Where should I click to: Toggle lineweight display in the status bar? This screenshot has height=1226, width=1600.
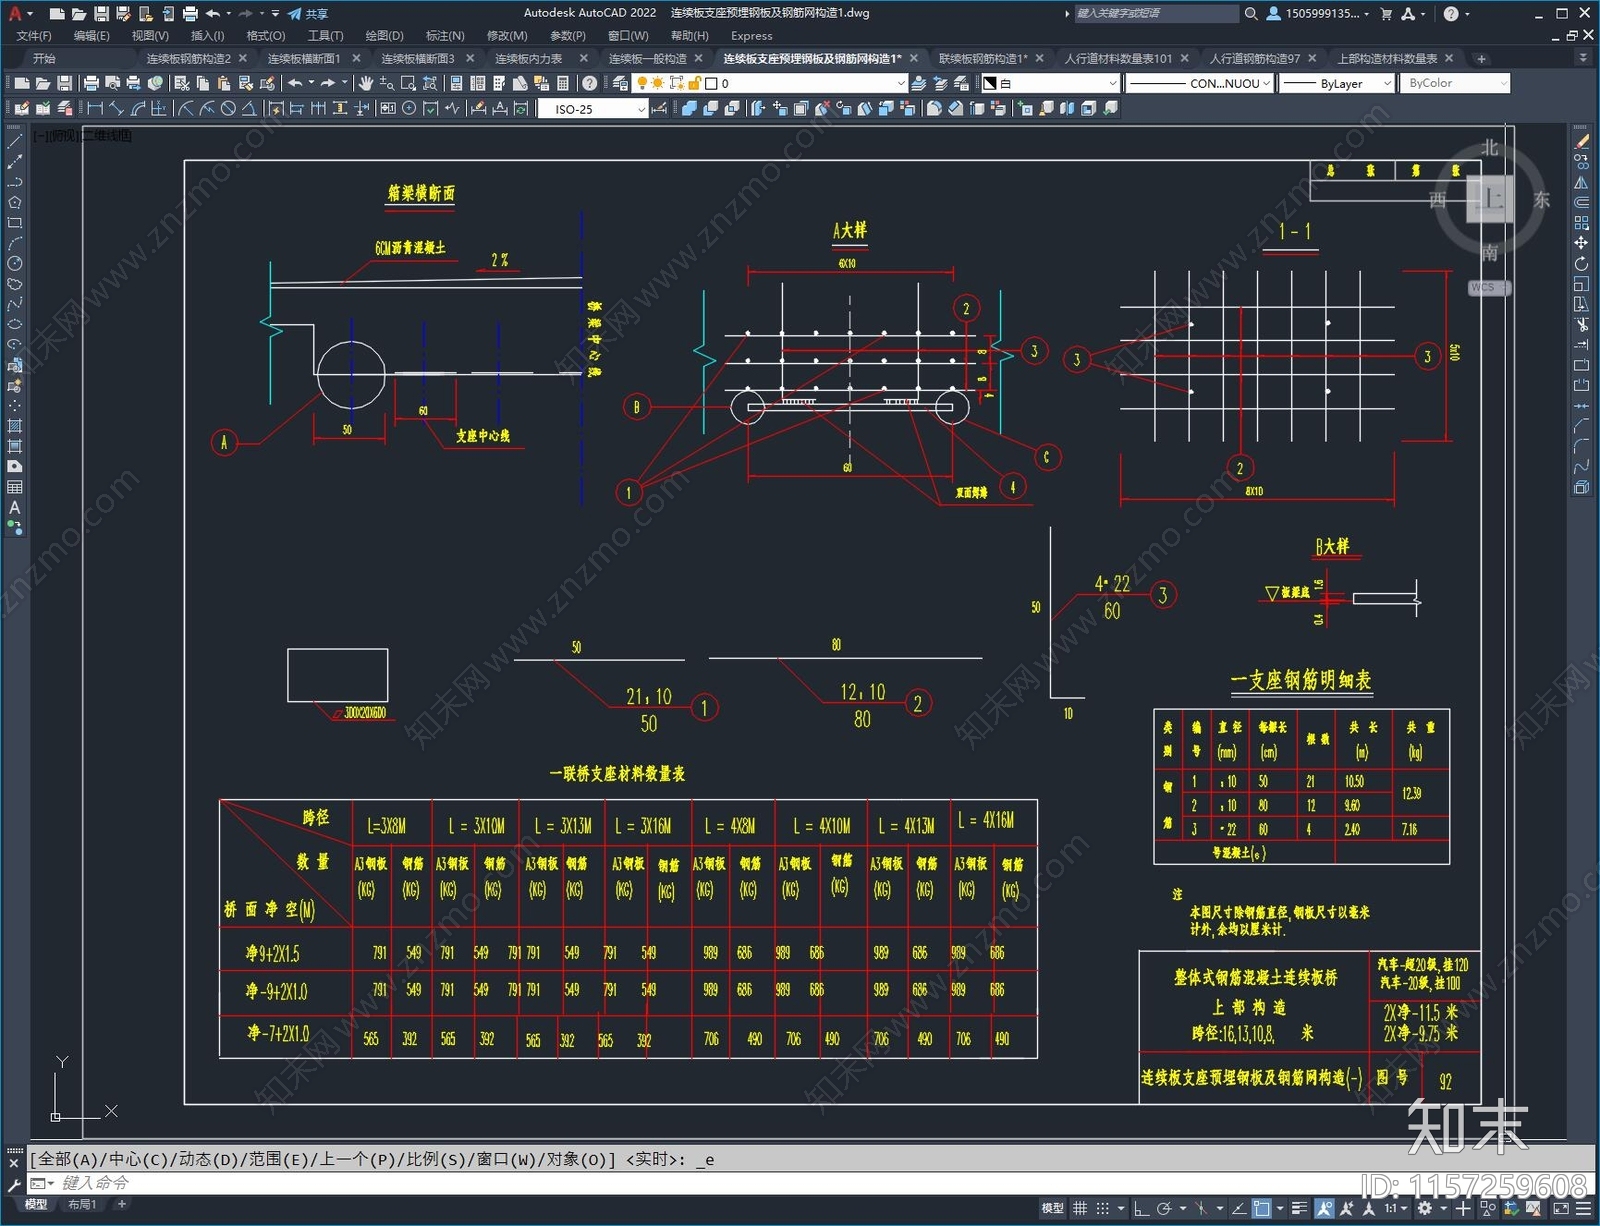[x=1299, y=1208]
